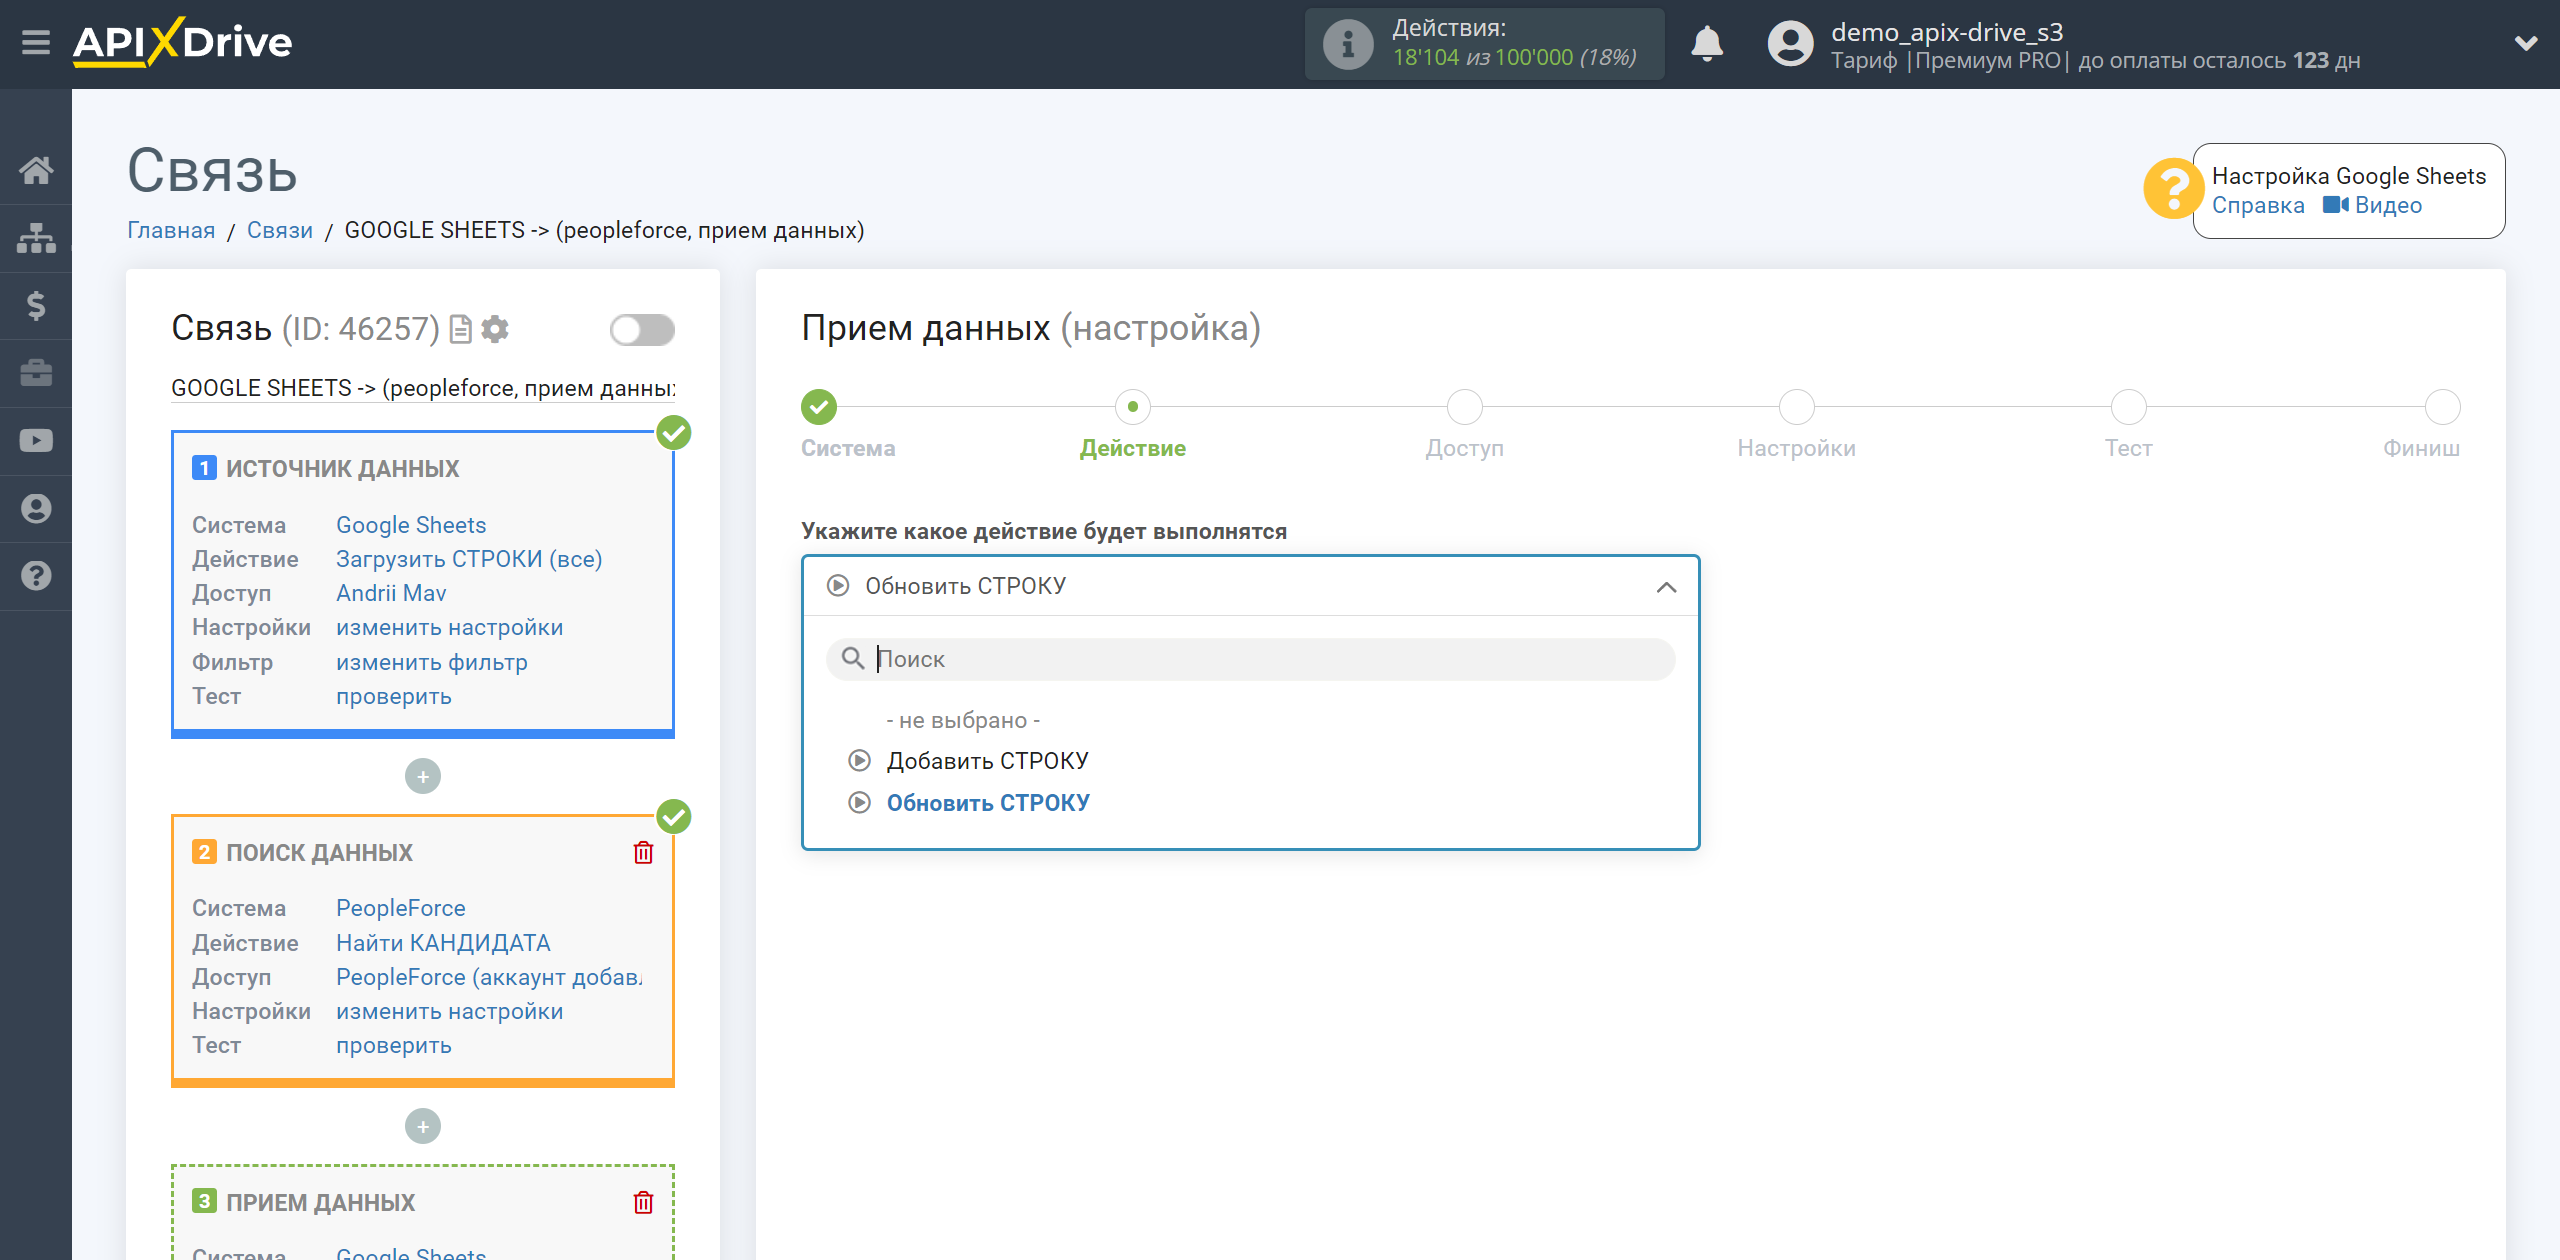Click search block изменить настройки link
Image resolution: width=2560 pixels, height=1260 pixels.
click(449, 1011)
